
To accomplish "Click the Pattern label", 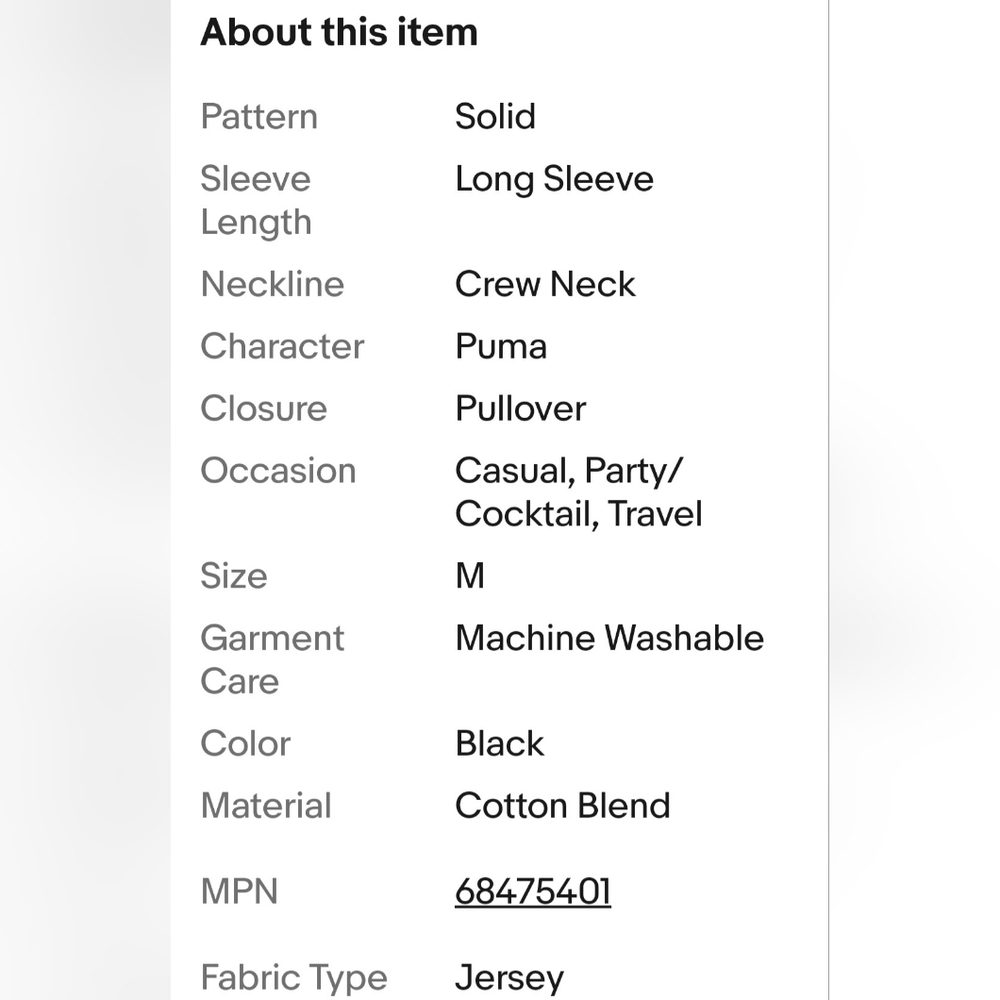I will click(x=258, y=116).
